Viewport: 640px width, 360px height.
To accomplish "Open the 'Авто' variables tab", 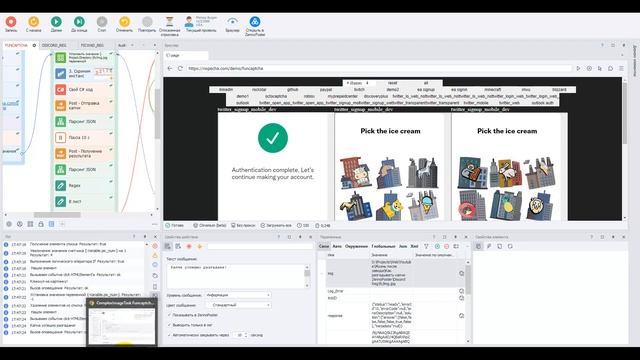I will point(337,247).
